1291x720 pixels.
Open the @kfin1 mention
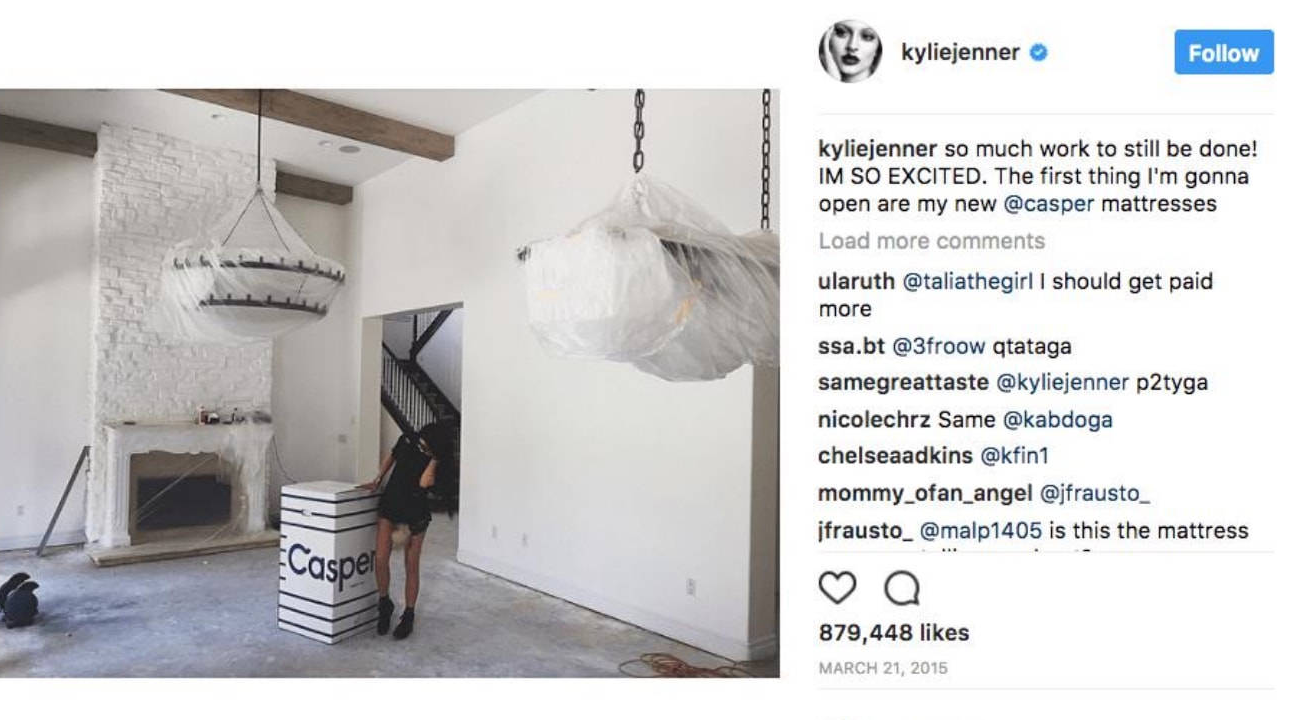click(x=1014, y=456)
